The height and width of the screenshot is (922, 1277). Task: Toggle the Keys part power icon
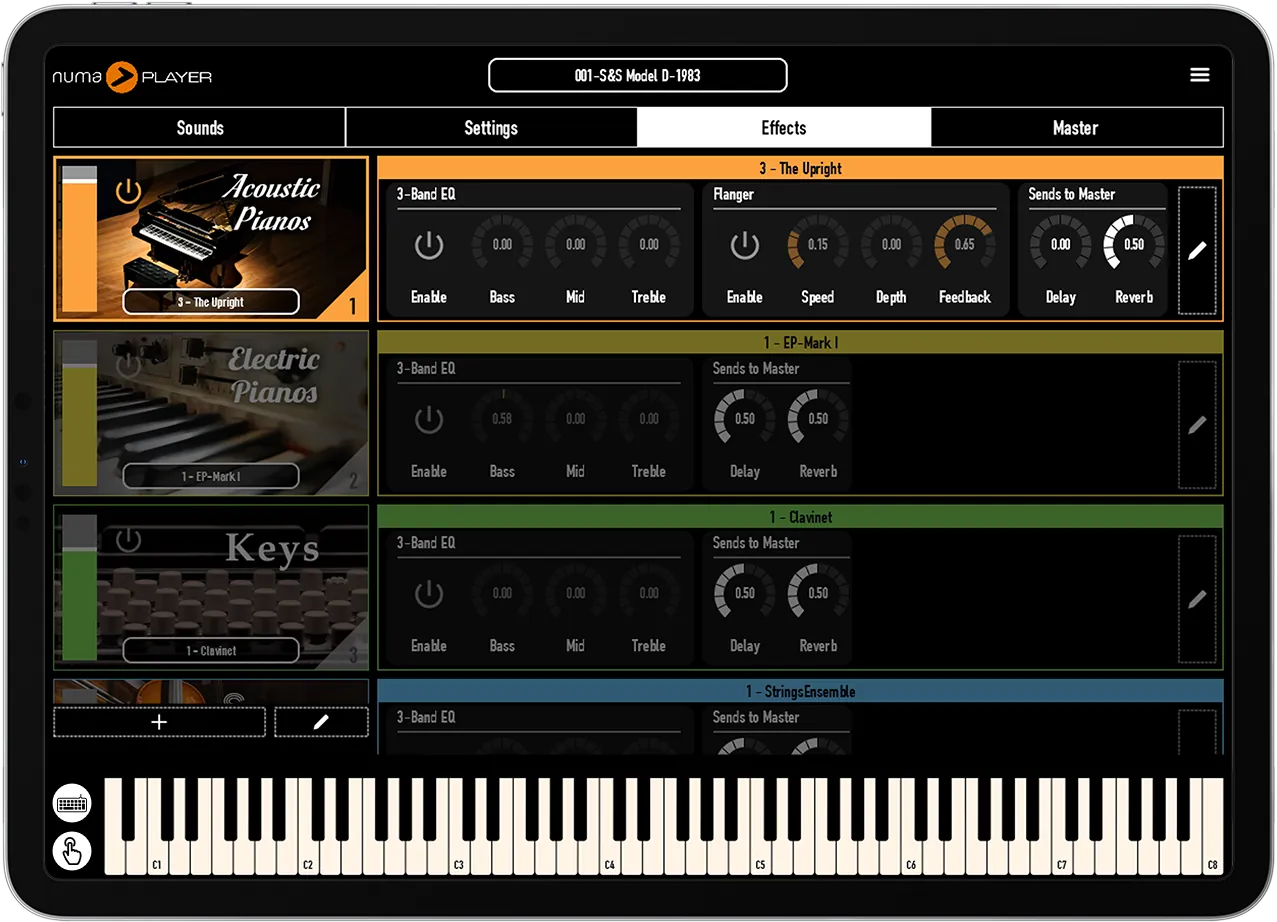coord(128,541)
